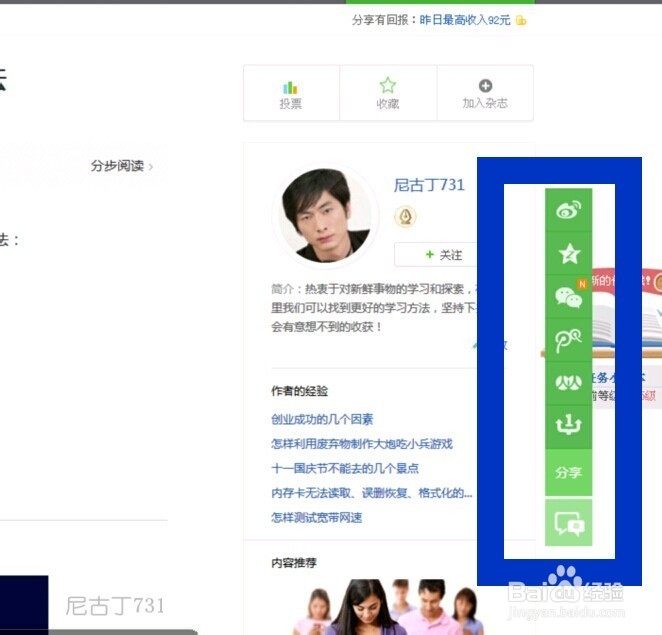This screenshot has height=635, width=662.
Task: Click the Baidu share-count icon
Action: (x=568, y=426)
